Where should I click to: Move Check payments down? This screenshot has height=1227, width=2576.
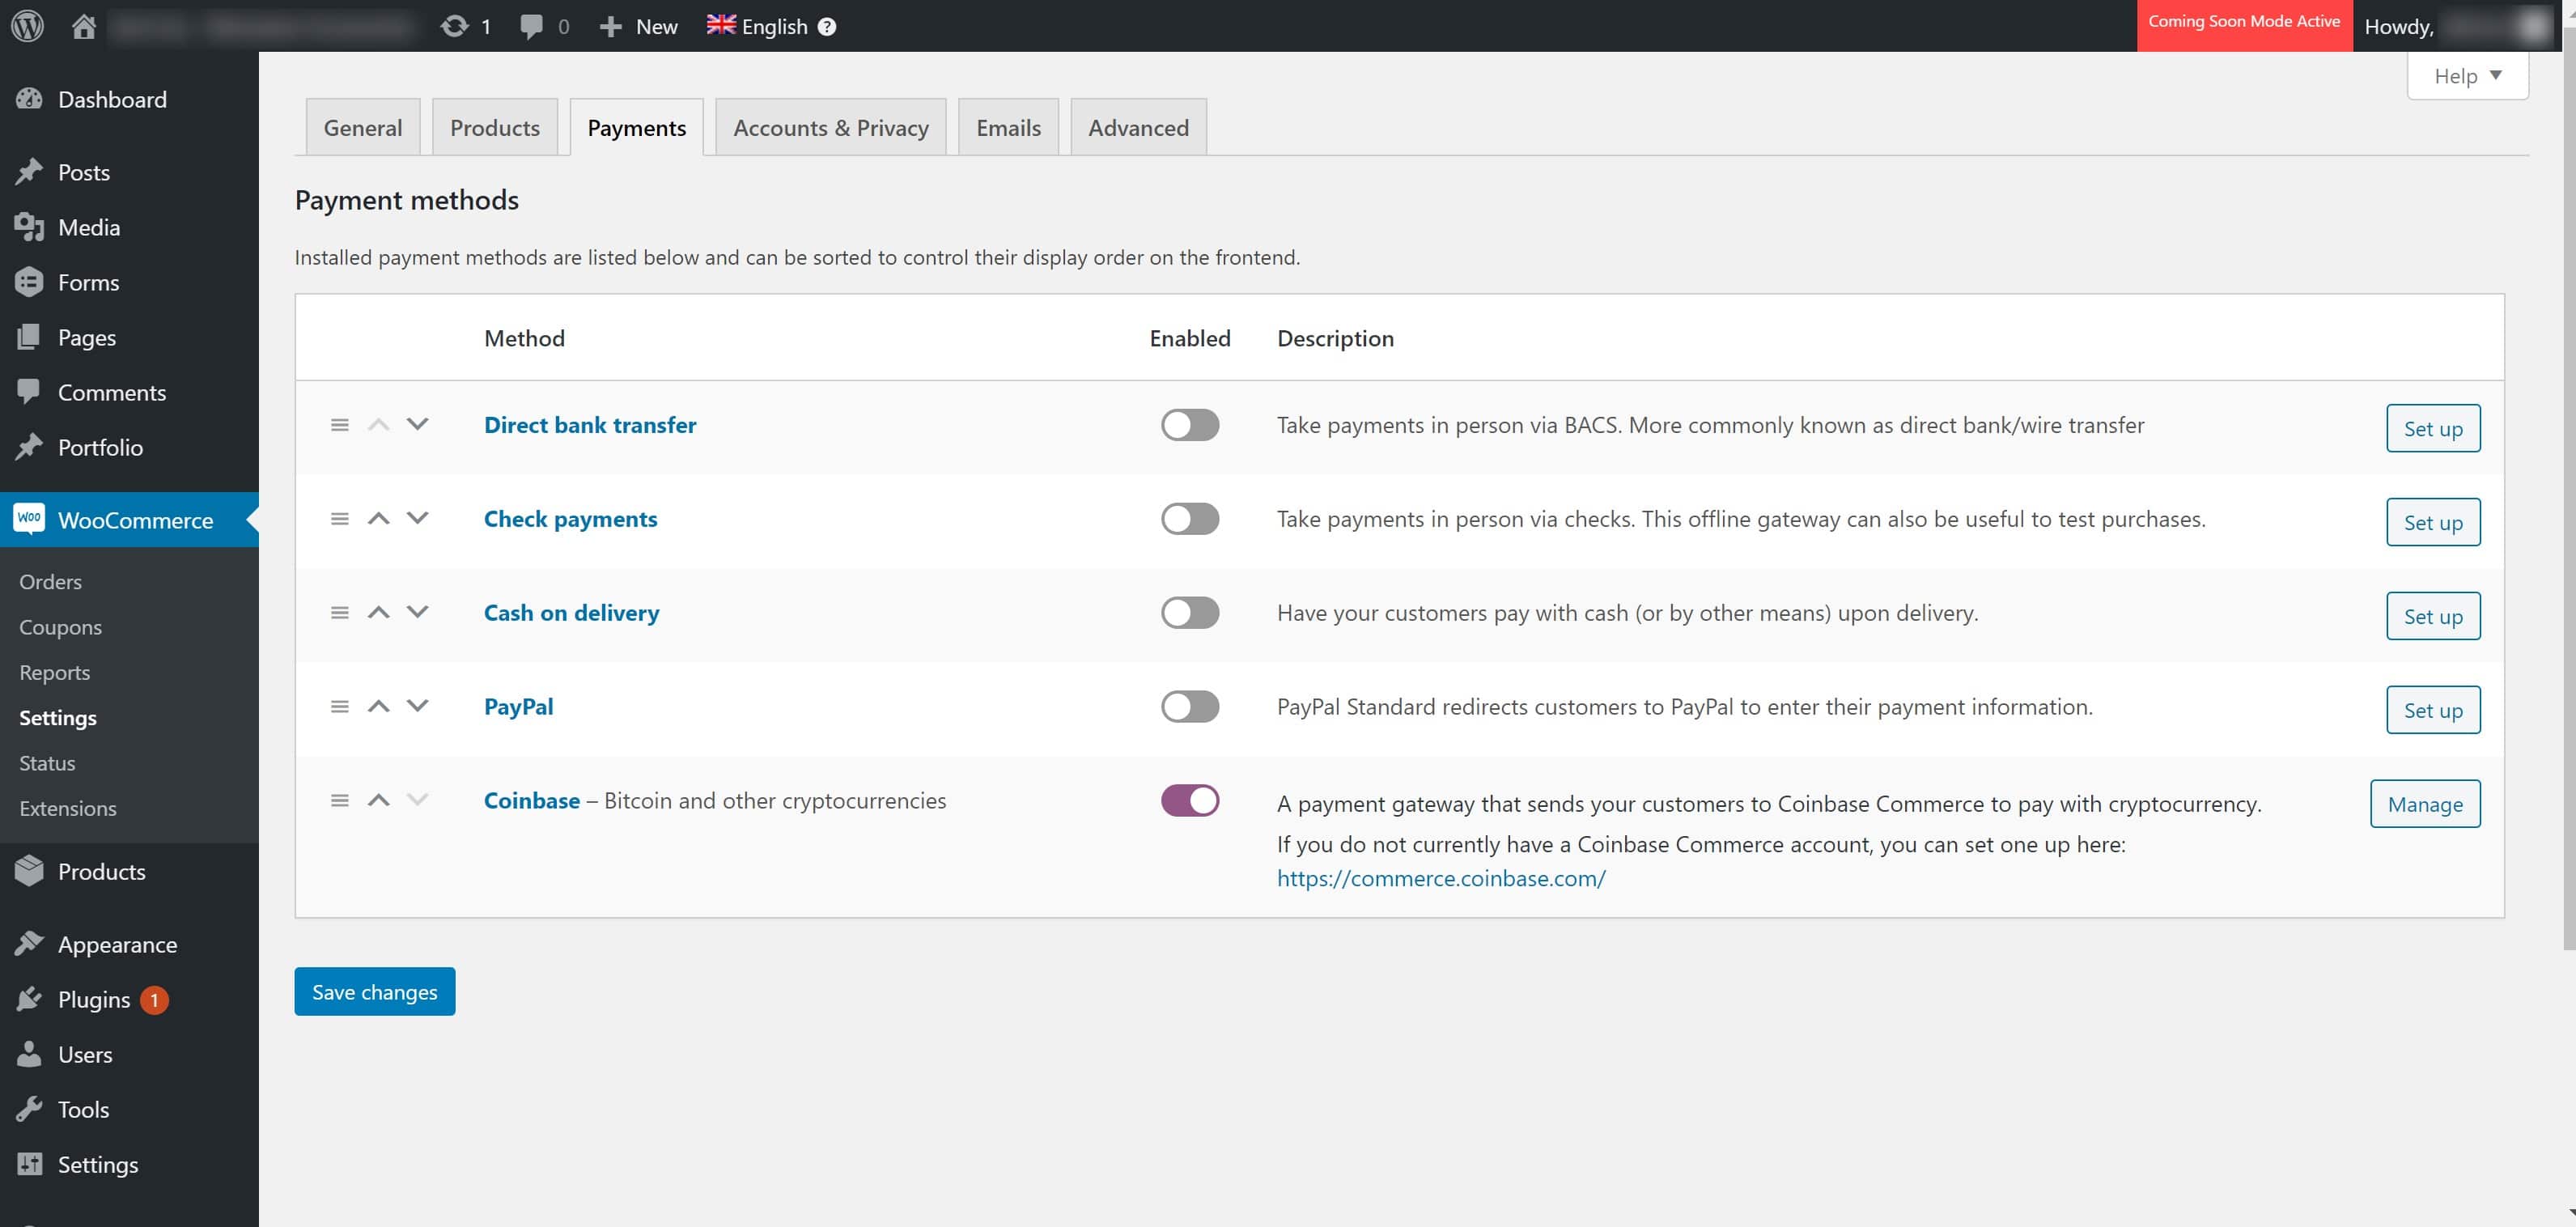tap(418, 518)
